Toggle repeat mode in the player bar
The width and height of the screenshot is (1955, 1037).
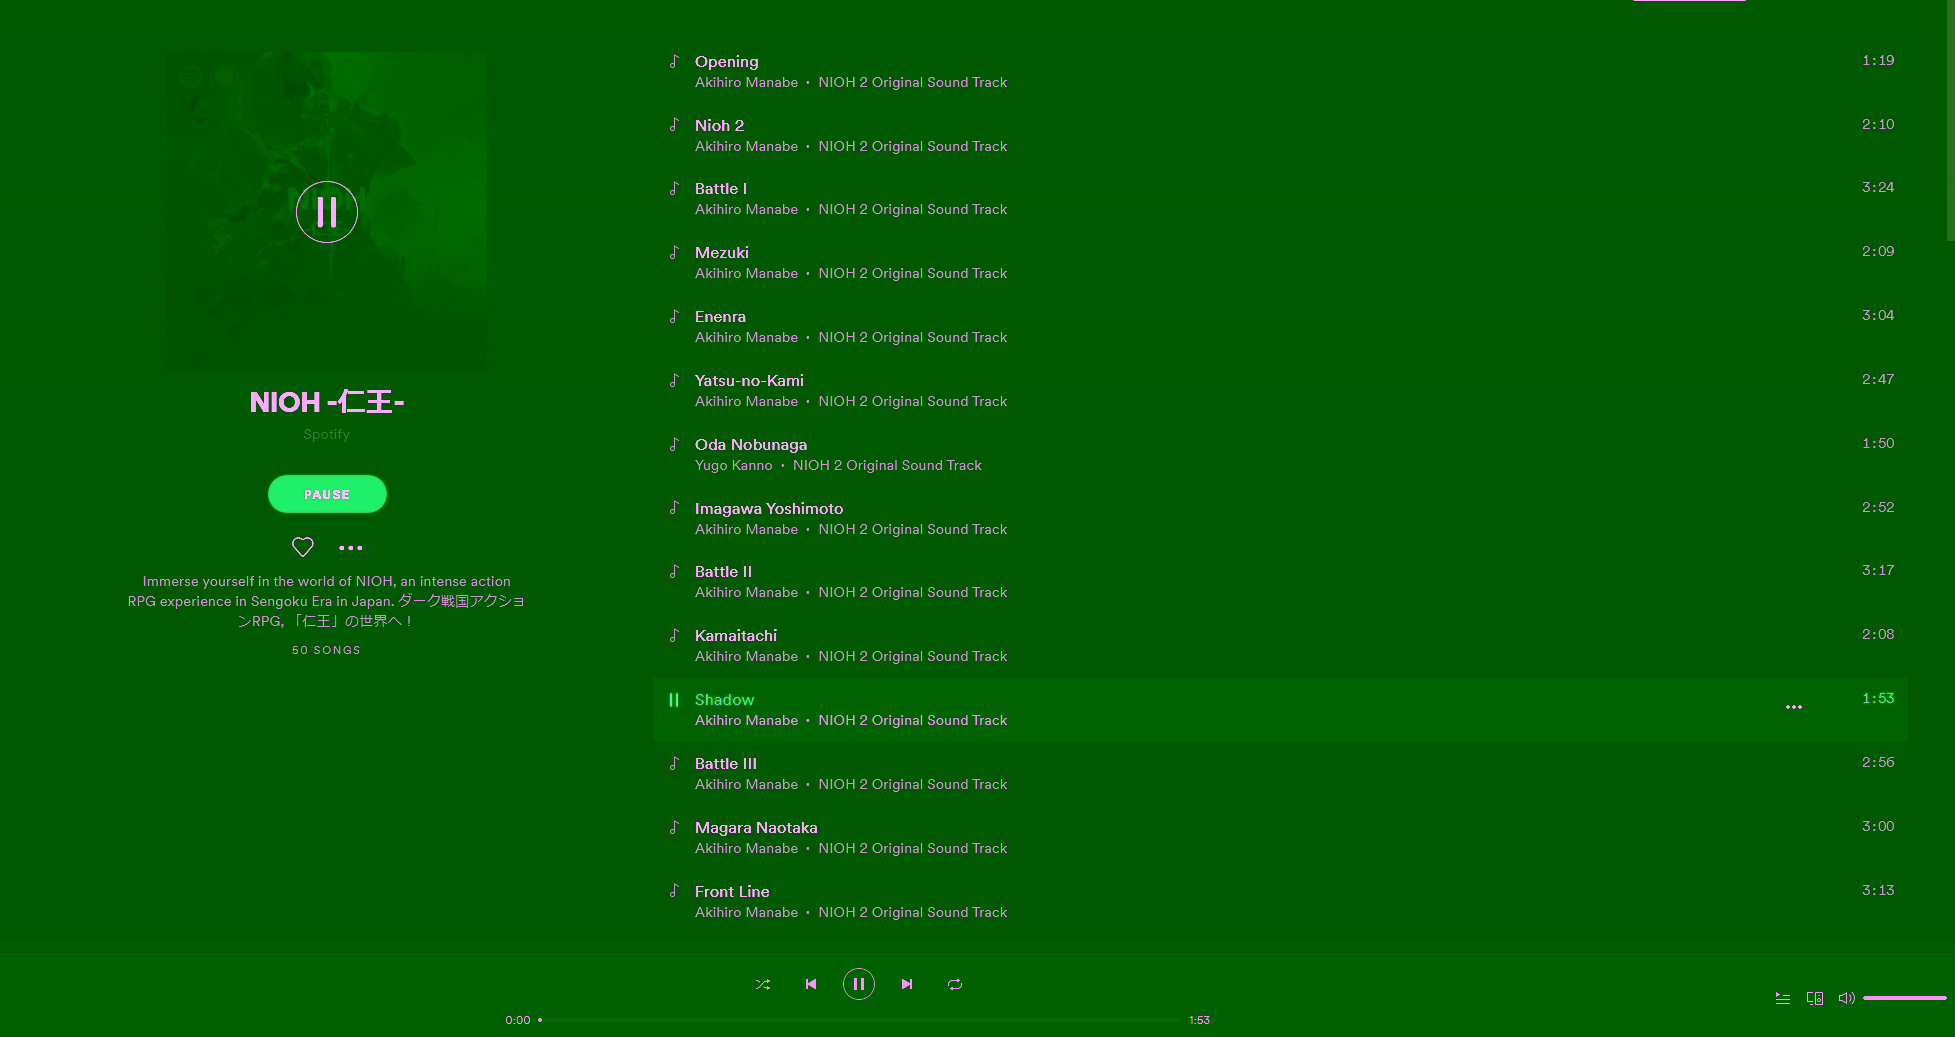click(955, 984)
